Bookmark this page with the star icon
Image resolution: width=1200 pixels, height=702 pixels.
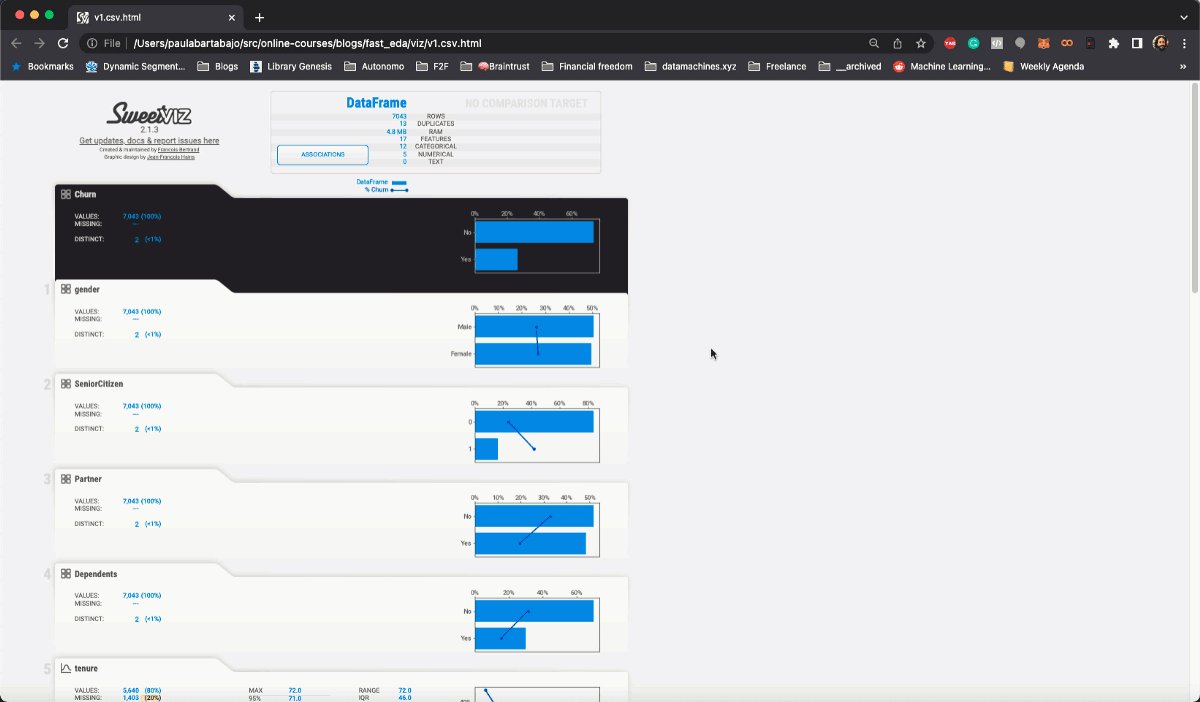pos(920,43)
